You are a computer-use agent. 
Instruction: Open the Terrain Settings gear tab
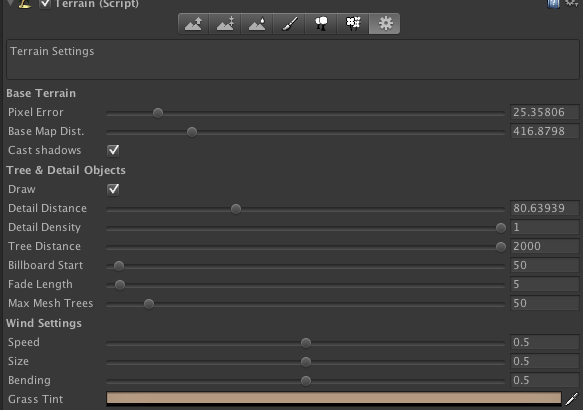pos(385,24)
